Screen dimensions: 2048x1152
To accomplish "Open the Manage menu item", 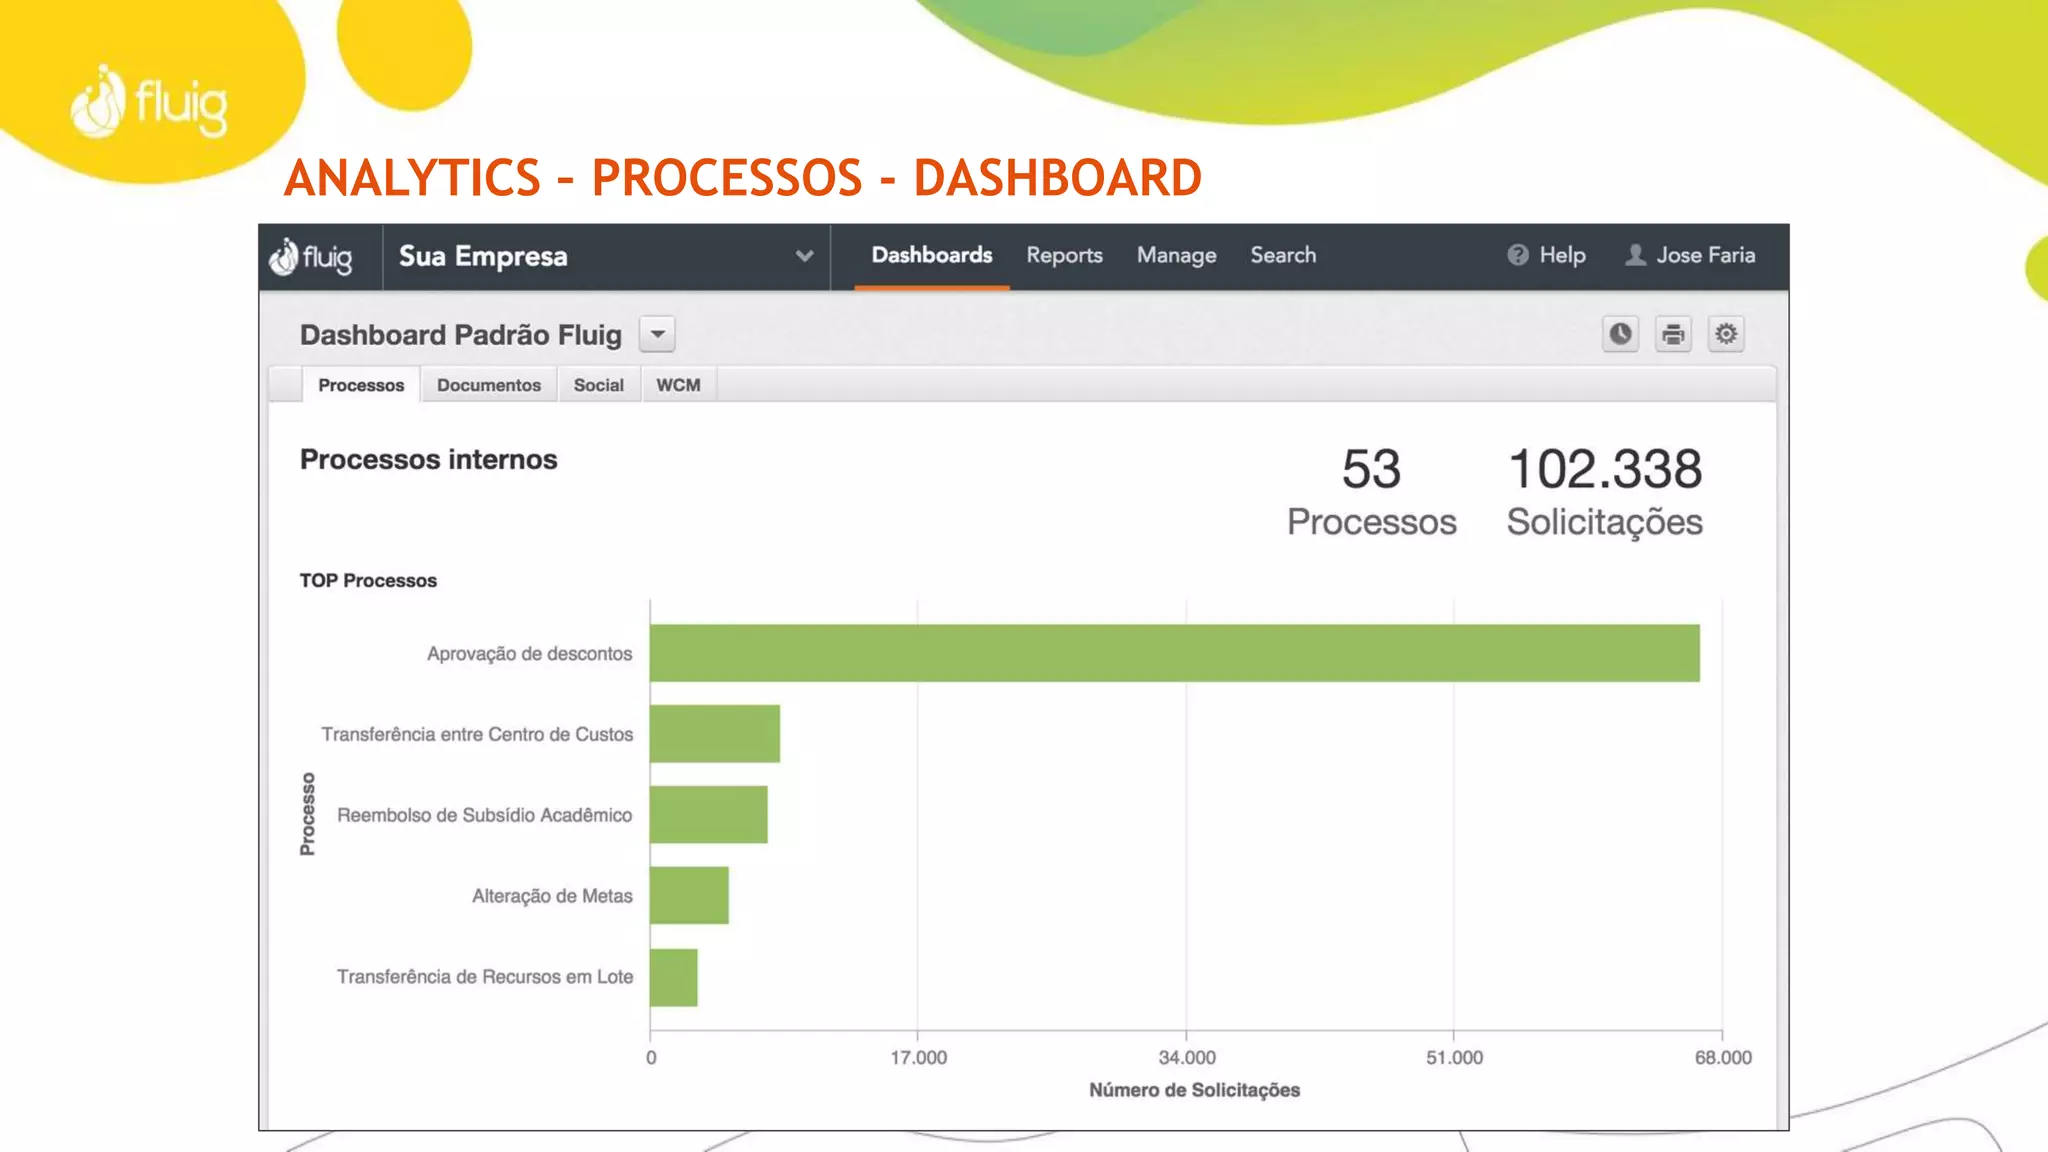I will [1176, 256].
